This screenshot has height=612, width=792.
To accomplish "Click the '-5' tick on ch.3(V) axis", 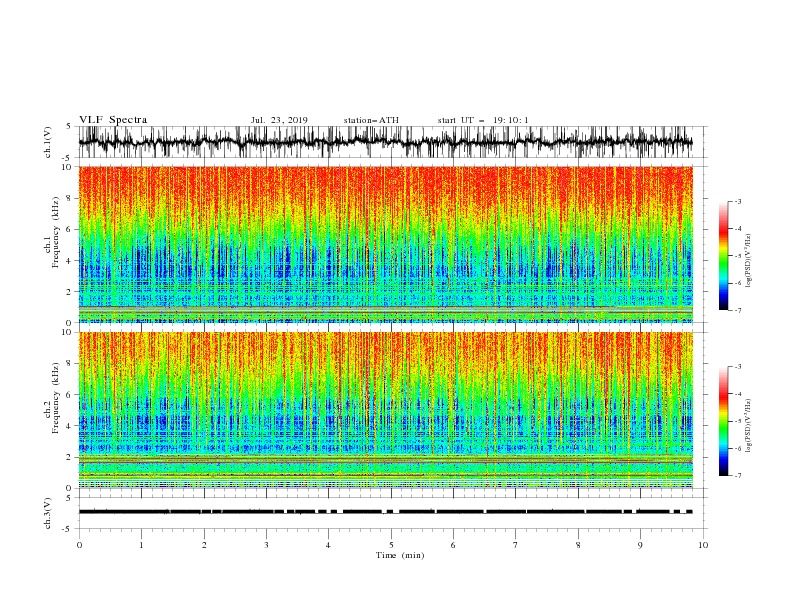I will [x=68, y=529].
